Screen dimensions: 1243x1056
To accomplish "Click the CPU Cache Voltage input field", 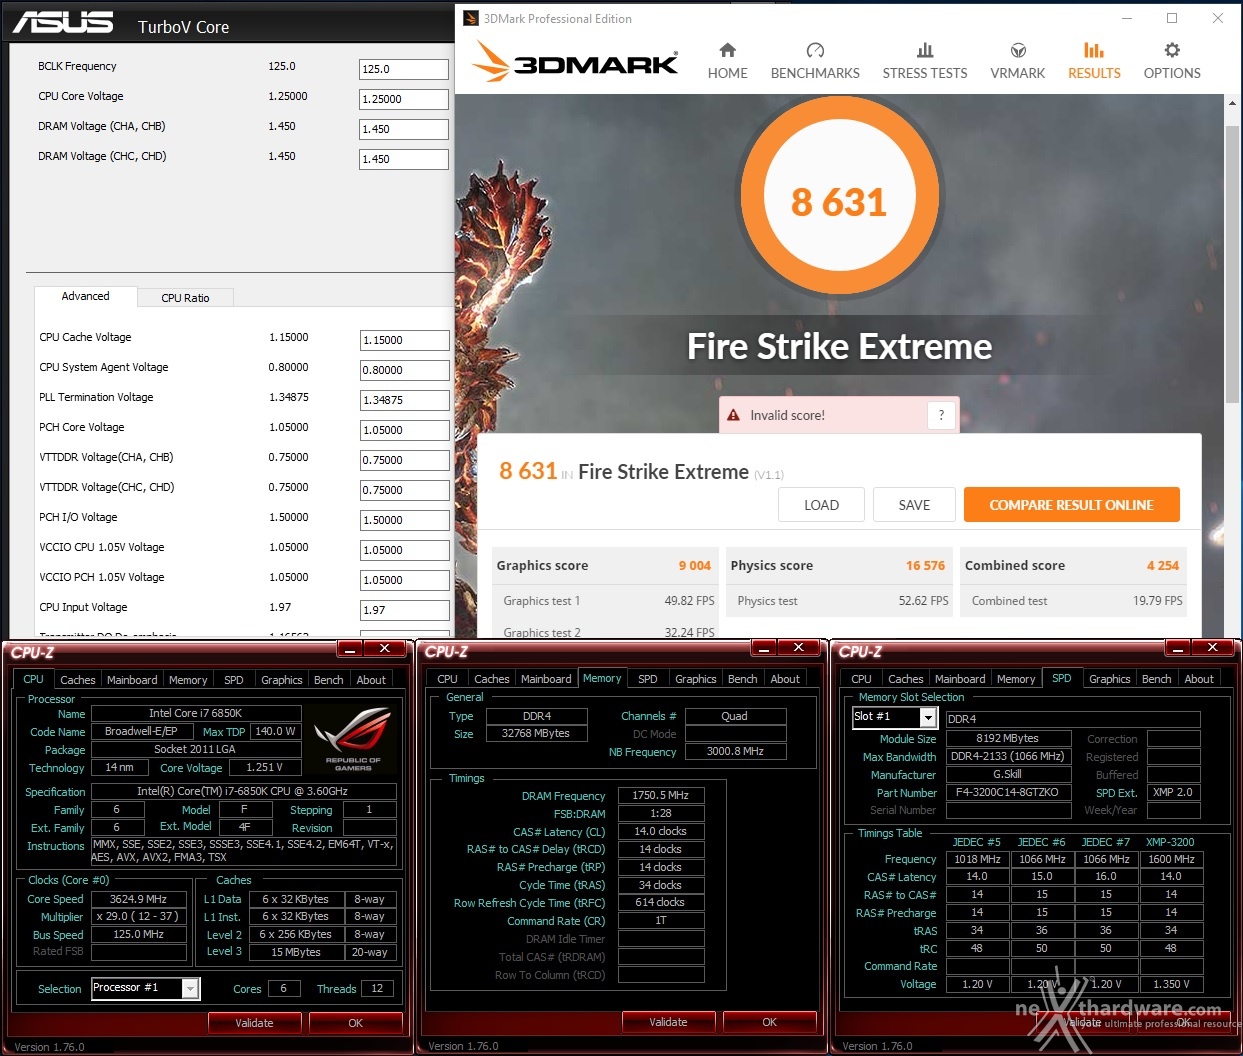I will [404, 340].
